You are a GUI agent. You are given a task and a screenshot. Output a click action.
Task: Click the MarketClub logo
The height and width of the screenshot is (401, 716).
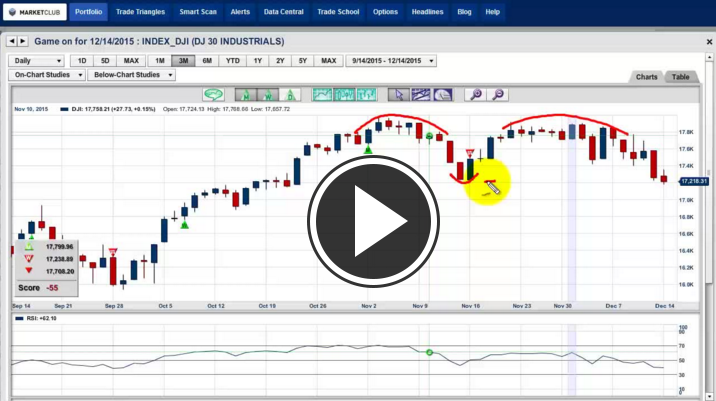[x=35, y=12]
